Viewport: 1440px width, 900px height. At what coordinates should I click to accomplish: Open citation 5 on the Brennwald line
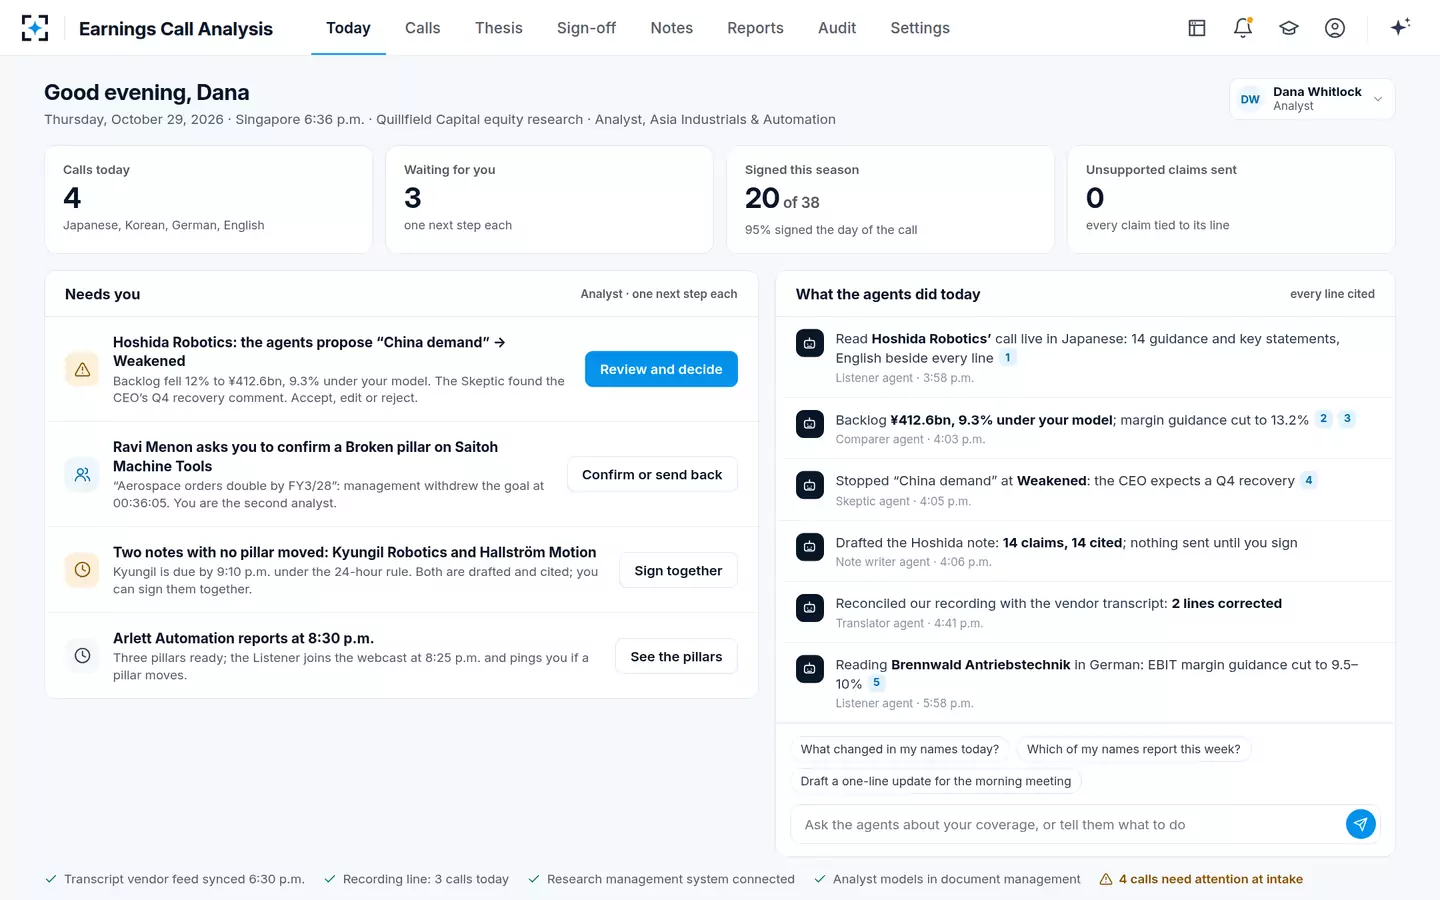(x=876, y=683)
